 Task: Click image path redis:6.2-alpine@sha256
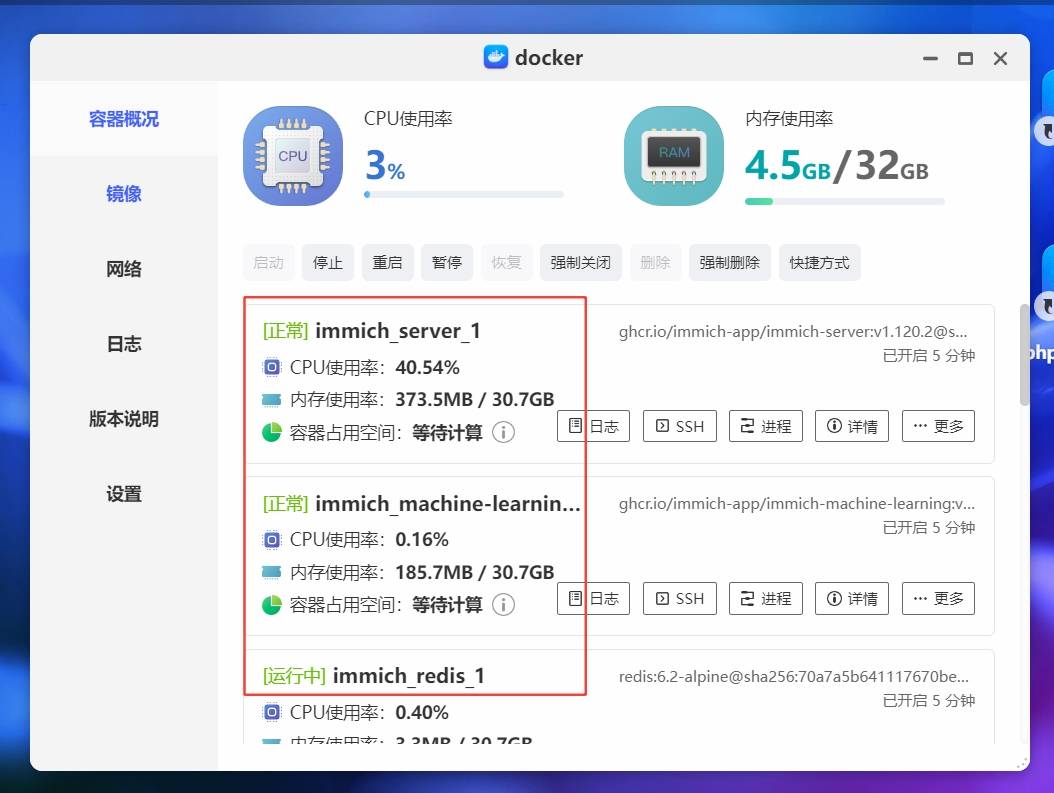coord(794,676)
